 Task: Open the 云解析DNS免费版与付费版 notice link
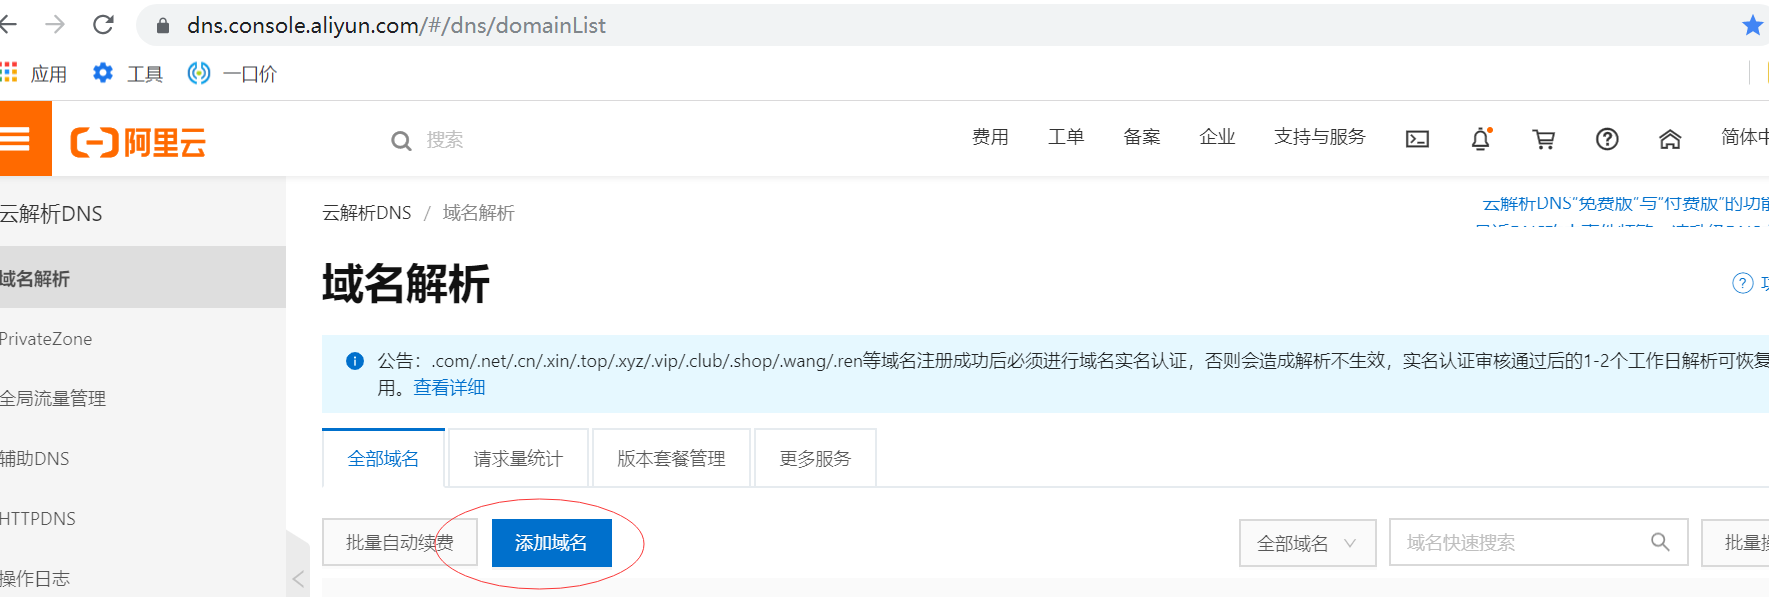[x=1625, y=204]
